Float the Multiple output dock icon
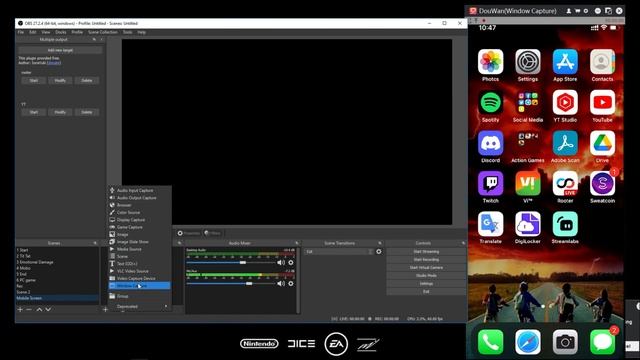 (94, 40)
